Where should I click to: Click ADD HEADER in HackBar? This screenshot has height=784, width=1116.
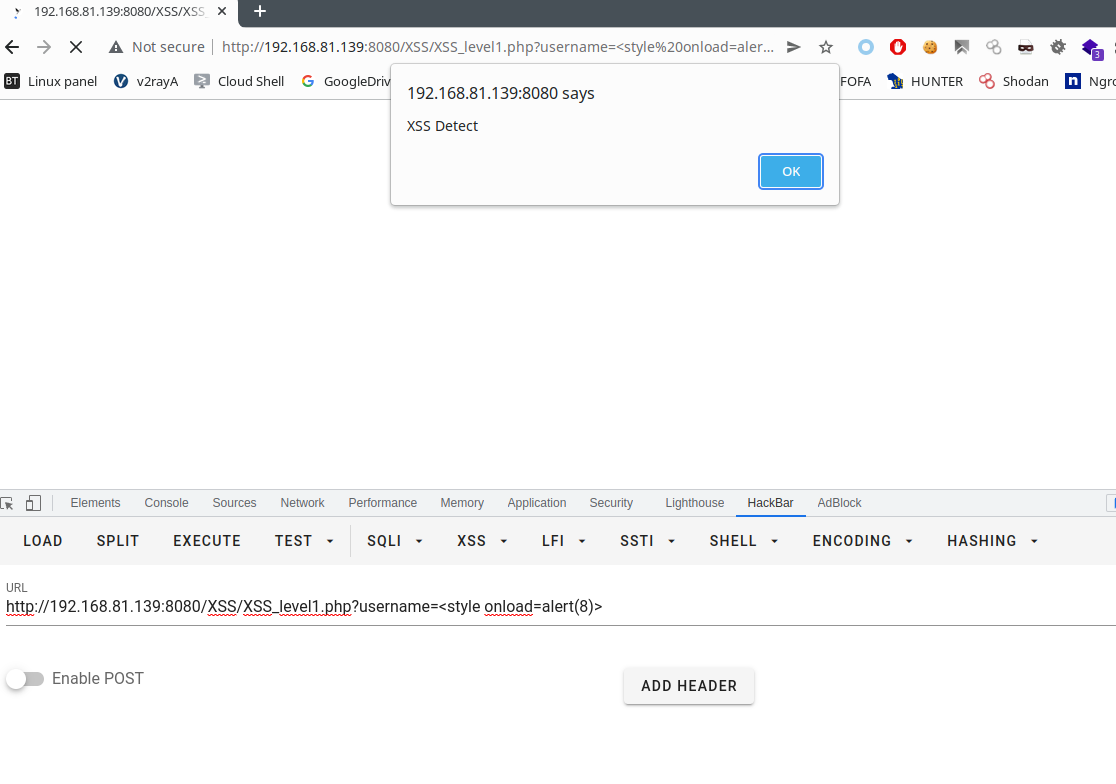(x=688, y=686)
